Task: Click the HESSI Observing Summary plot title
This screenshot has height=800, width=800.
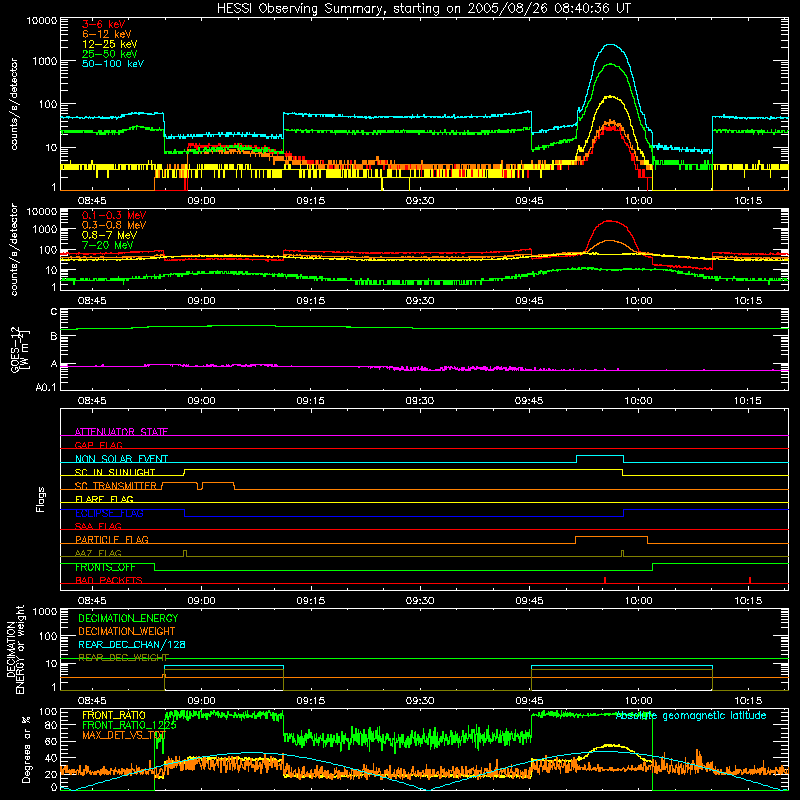Action: (x=424, y=8)
